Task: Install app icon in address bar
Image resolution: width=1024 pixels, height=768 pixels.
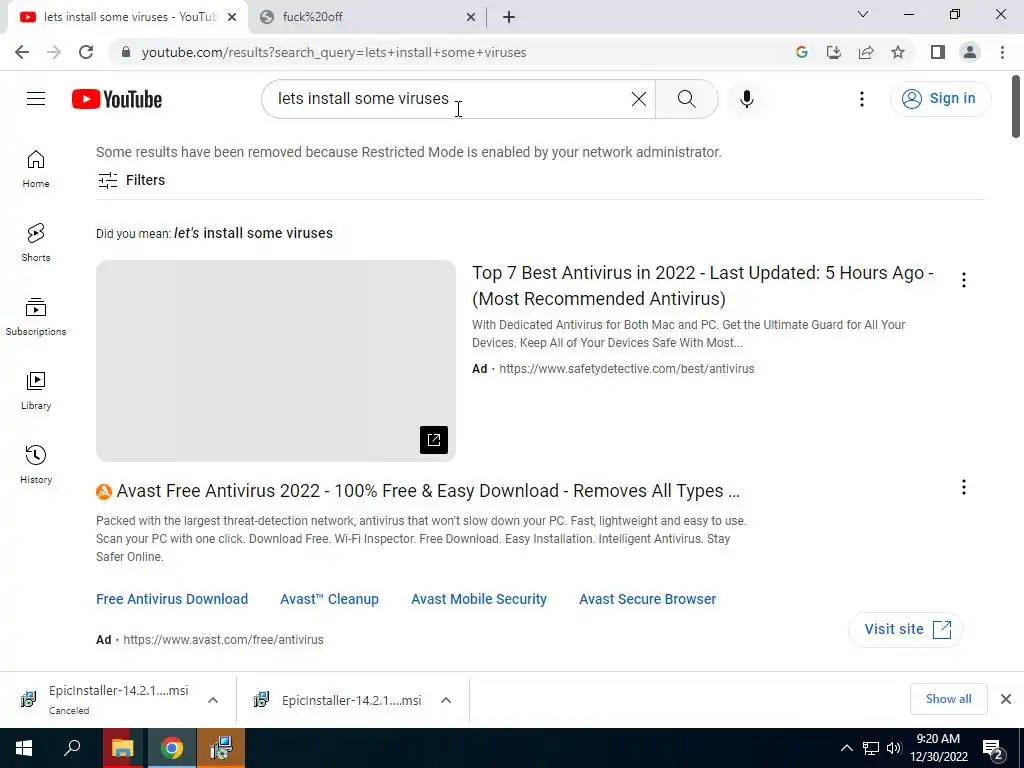Action: point(833,52)
